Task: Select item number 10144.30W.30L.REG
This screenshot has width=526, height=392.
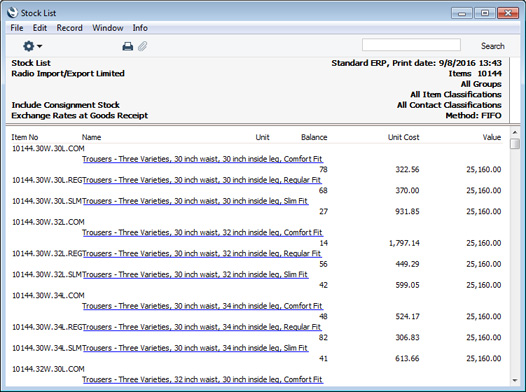Action: 47,180
